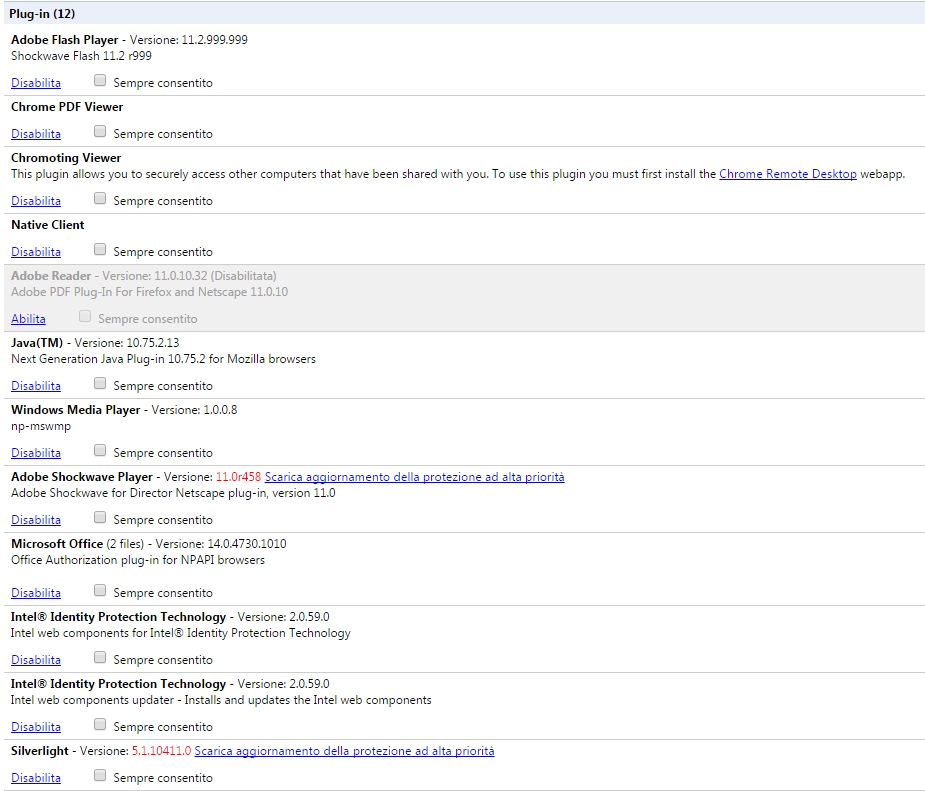Check Sempre consentito for Intel web components updater
The height and width of the screenshot is (791, 925).
pos(100,724)
